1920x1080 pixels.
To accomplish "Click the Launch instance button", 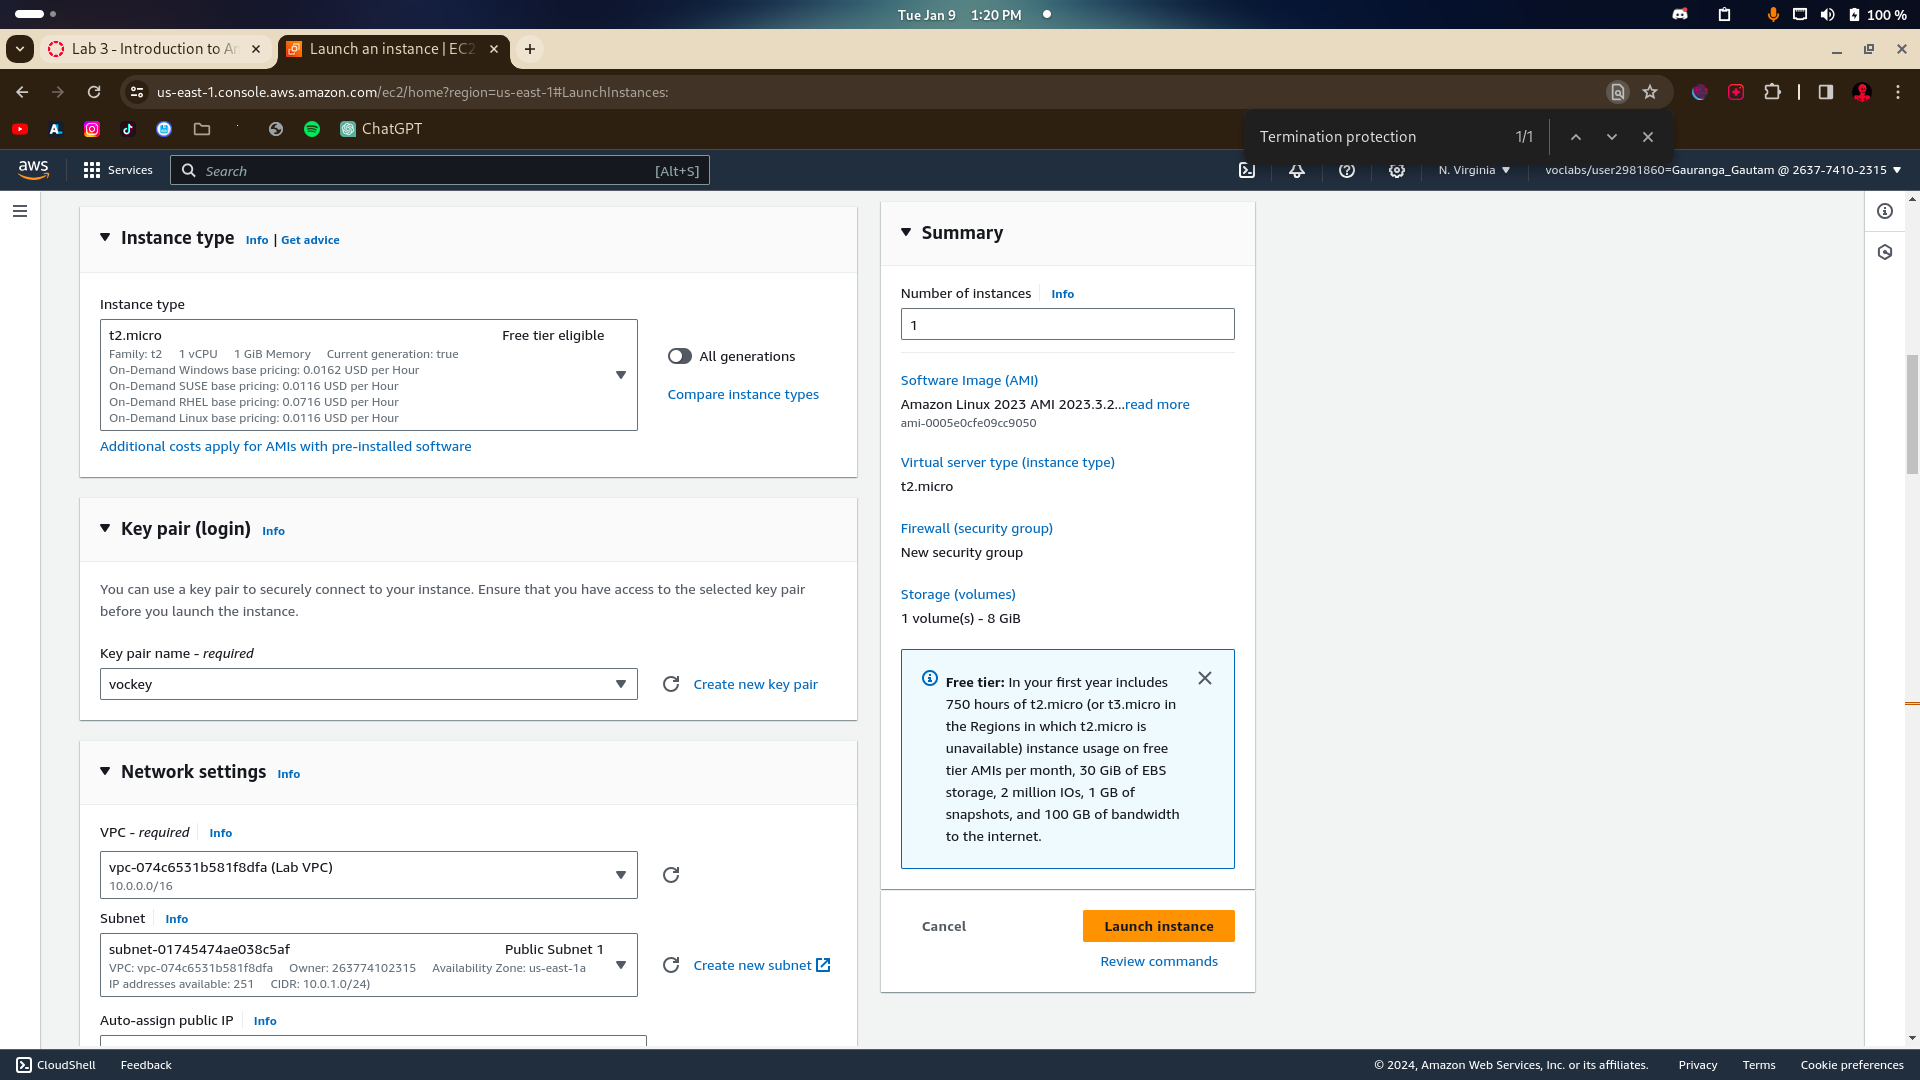I will point(1158,926).
